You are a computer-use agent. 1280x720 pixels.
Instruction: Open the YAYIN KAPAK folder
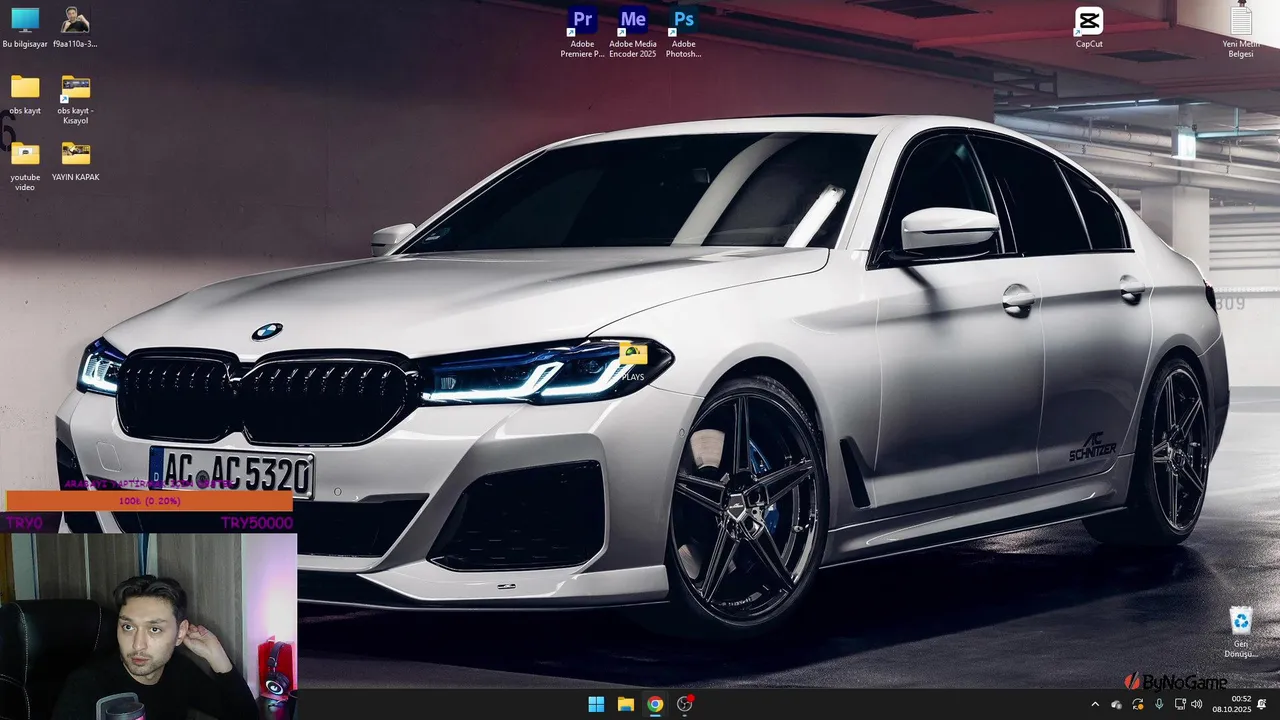tap(75, 161)
